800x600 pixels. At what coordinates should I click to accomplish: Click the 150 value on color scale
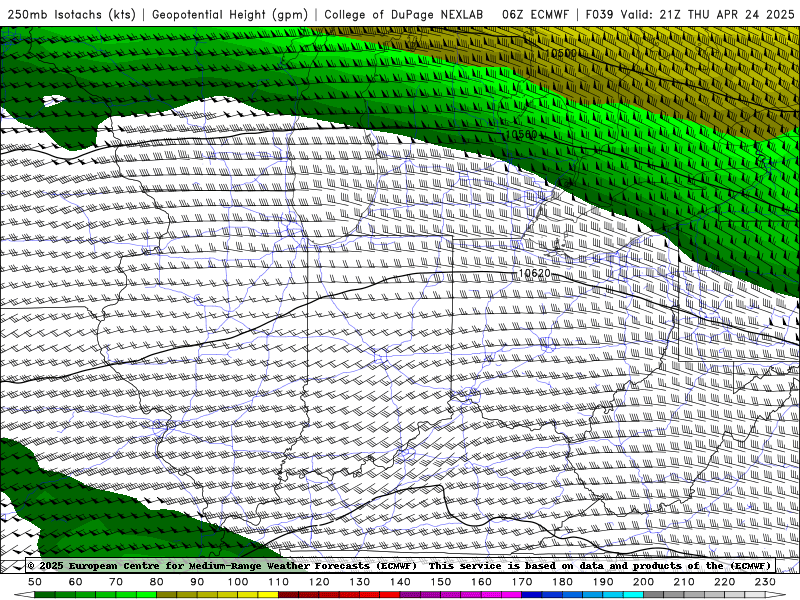tap(440, 582)
